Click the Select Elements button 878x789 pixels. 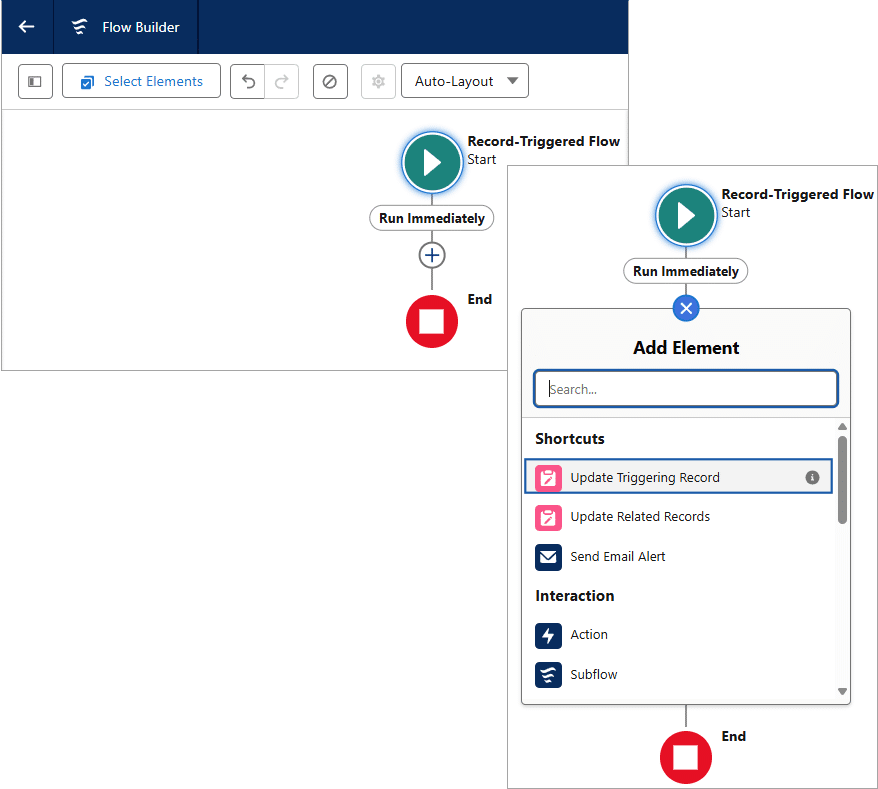(141, 81)
